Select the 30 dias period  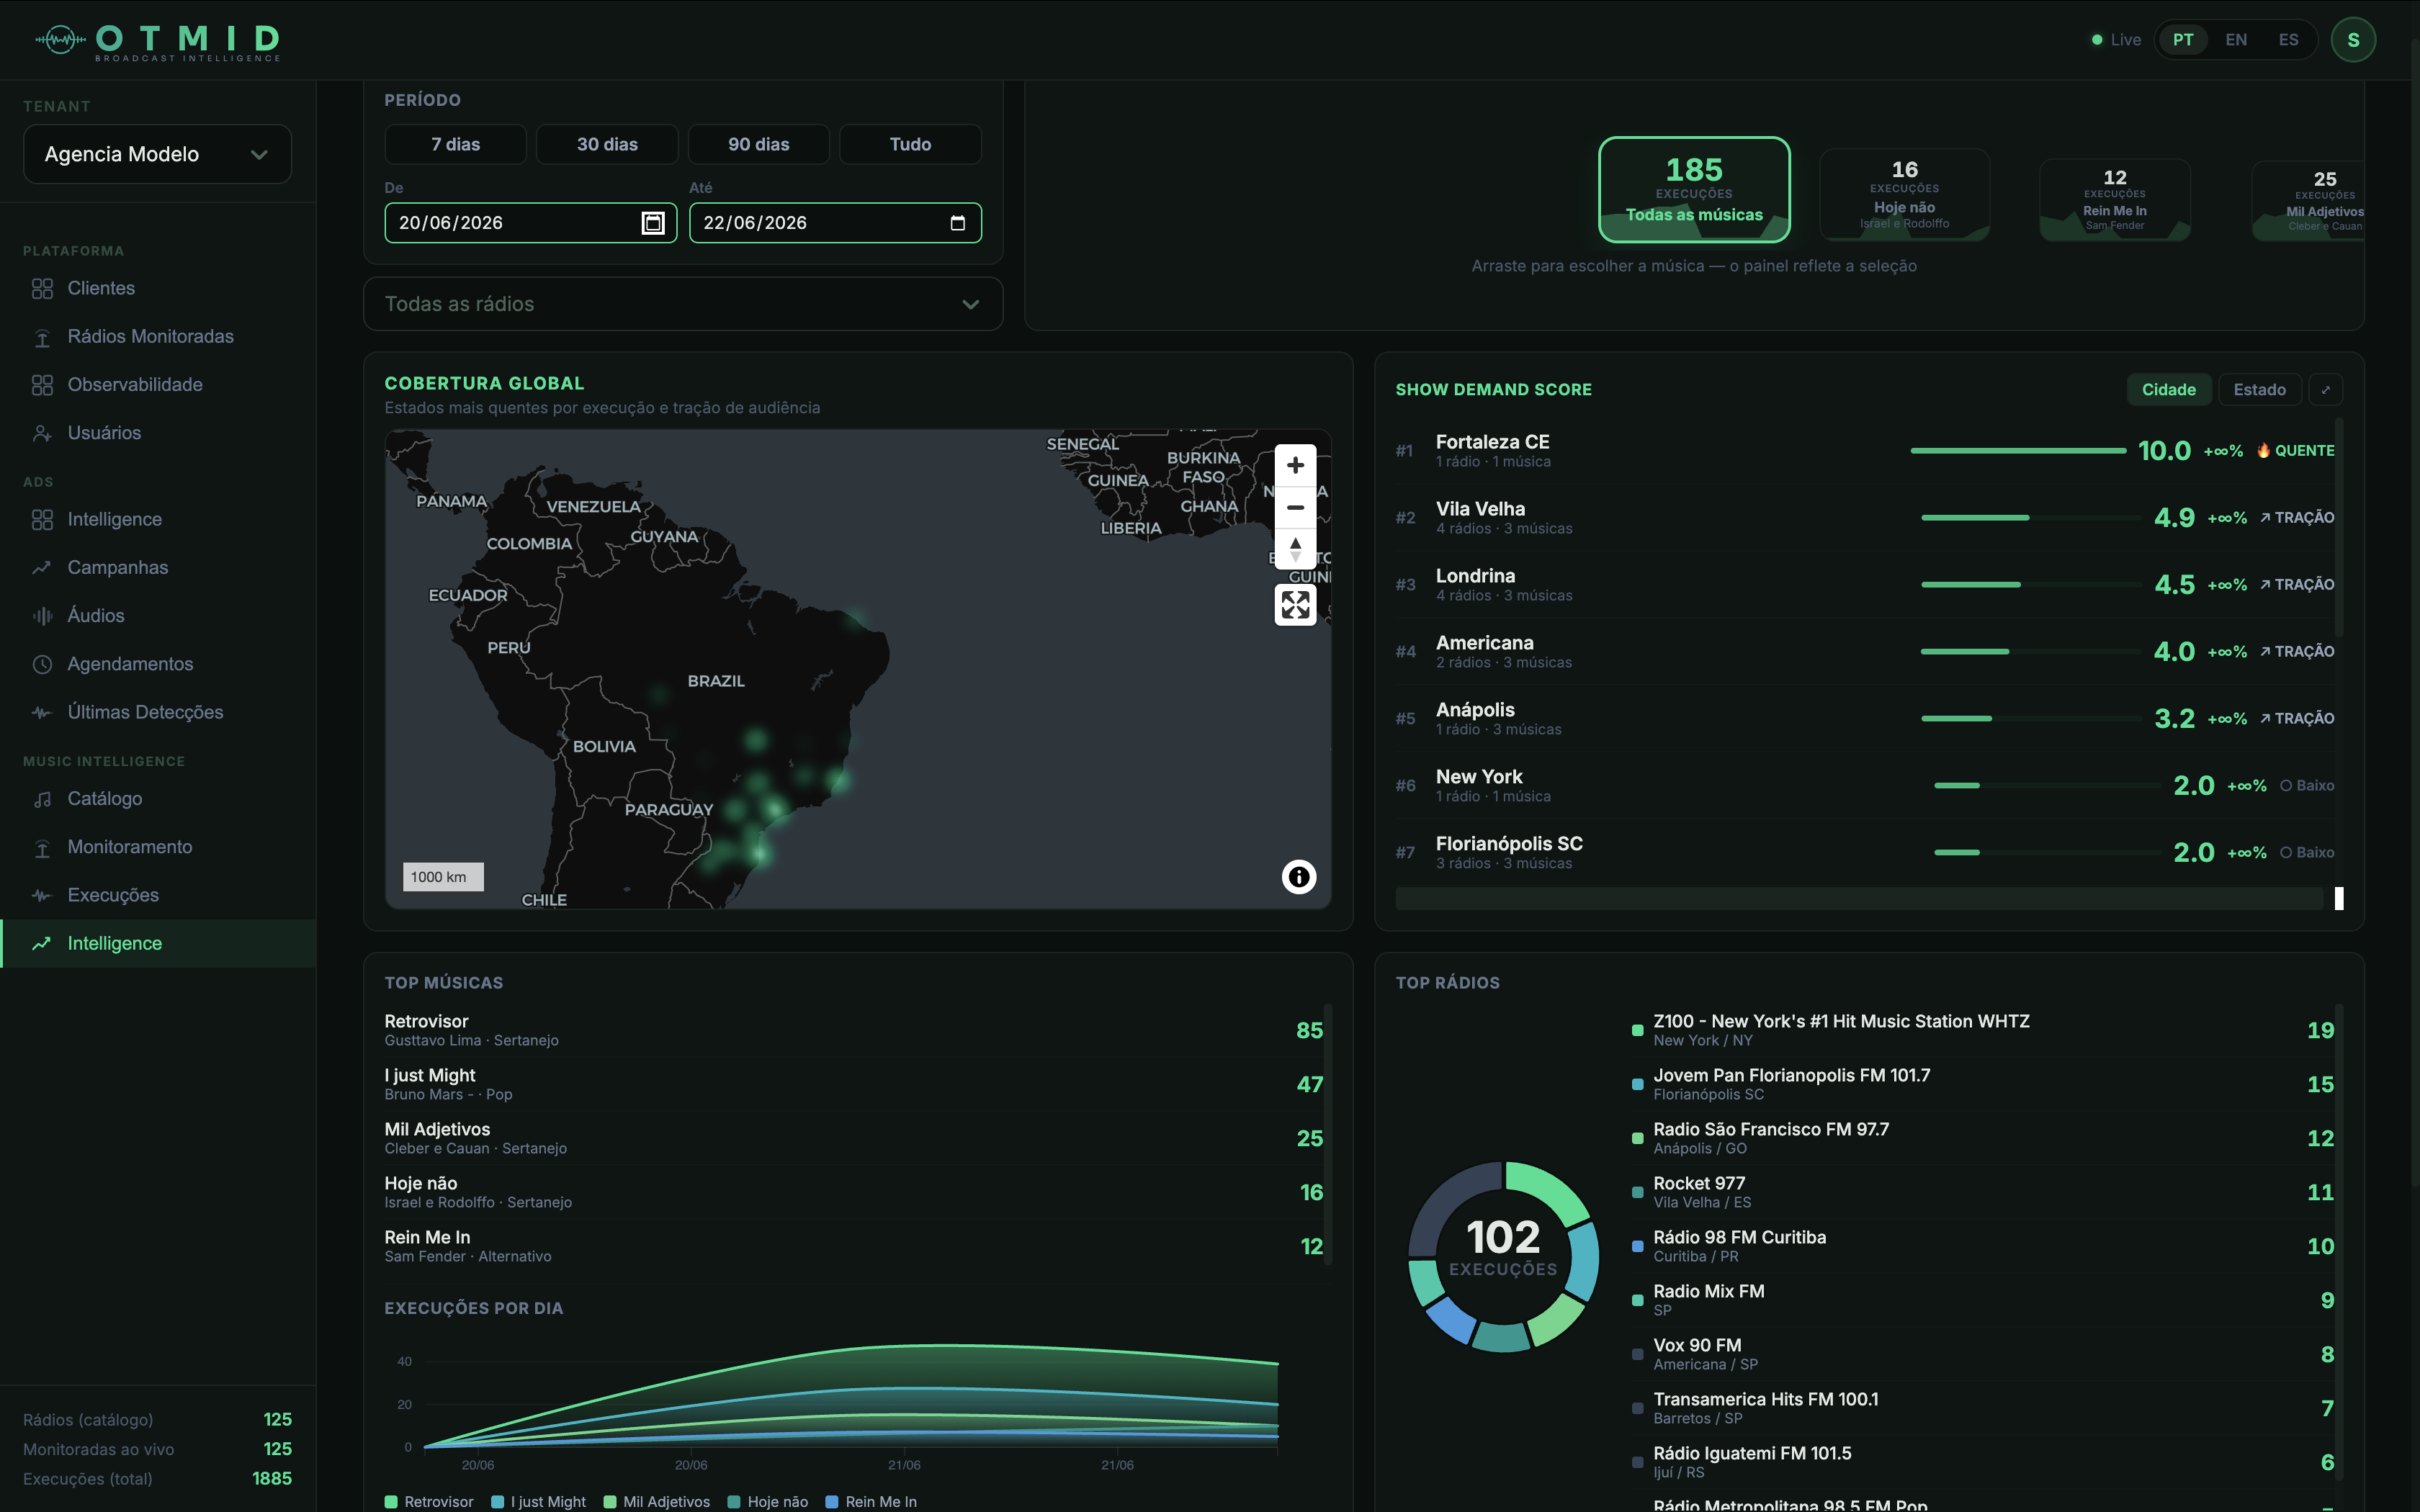[607, 144]
